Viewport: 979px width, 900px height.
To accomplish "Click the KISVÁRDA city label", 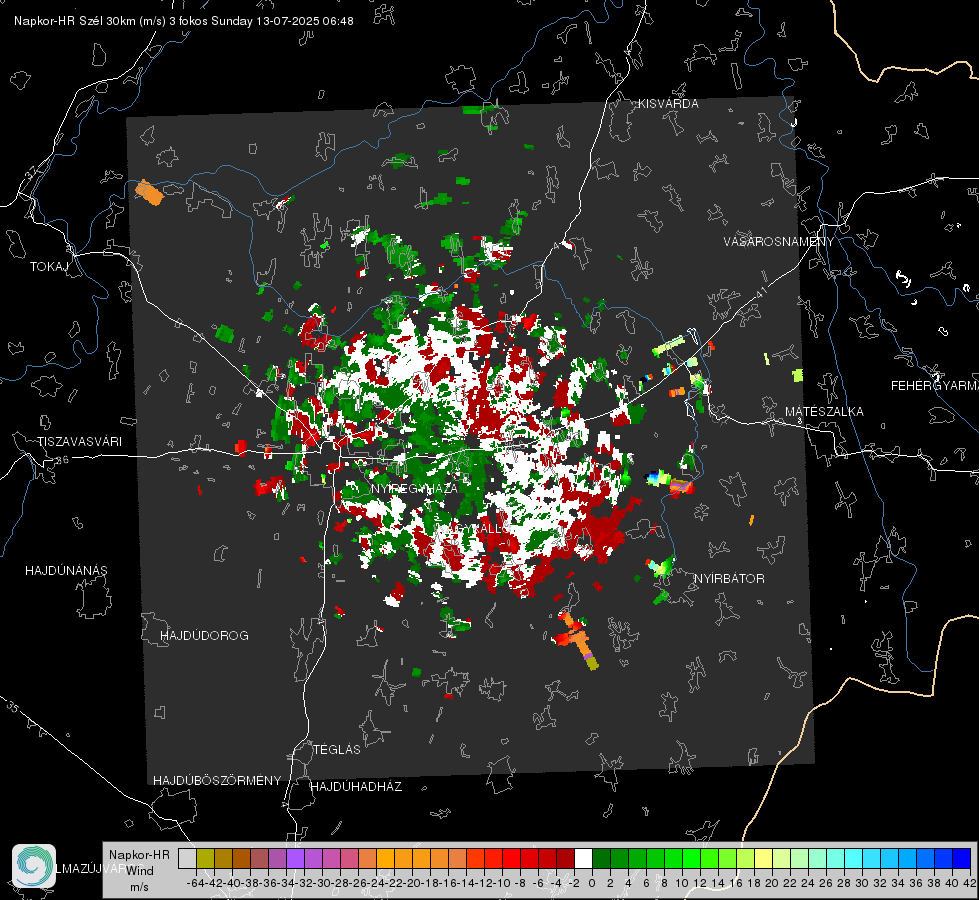I will tap(668, 104).
